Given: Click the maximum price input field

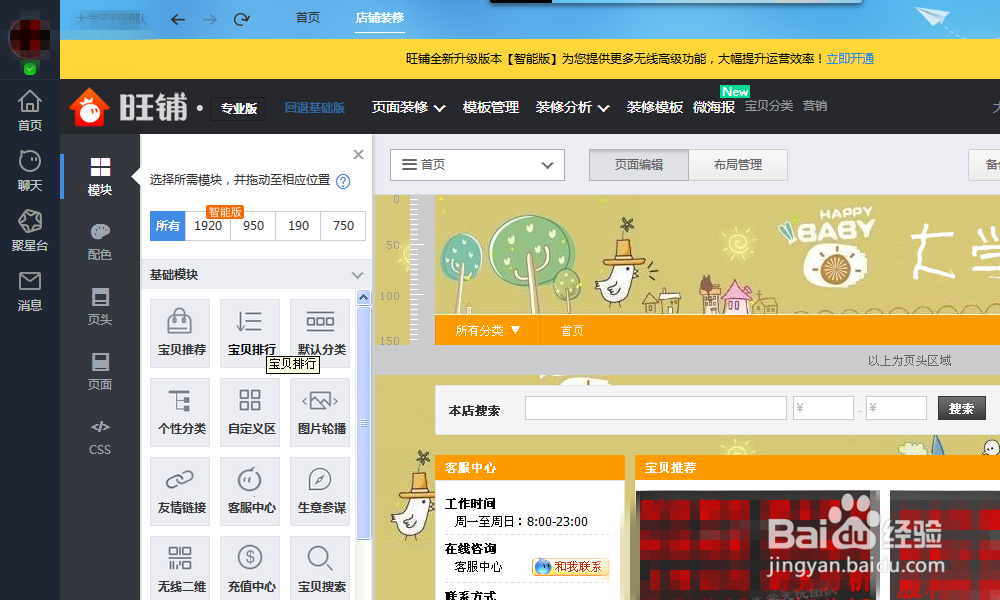Looking at the screenshot, I should (896, 408).
